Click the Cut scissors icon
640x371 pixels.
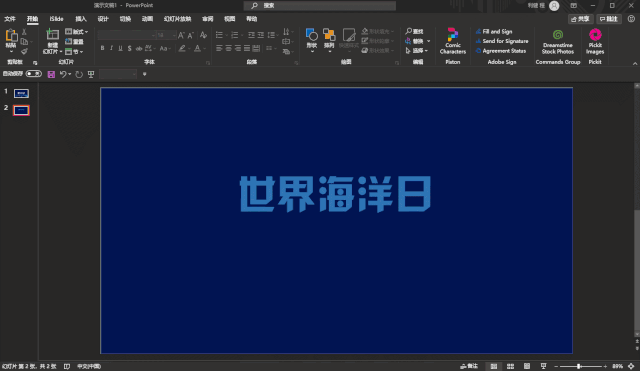point(24,32)
